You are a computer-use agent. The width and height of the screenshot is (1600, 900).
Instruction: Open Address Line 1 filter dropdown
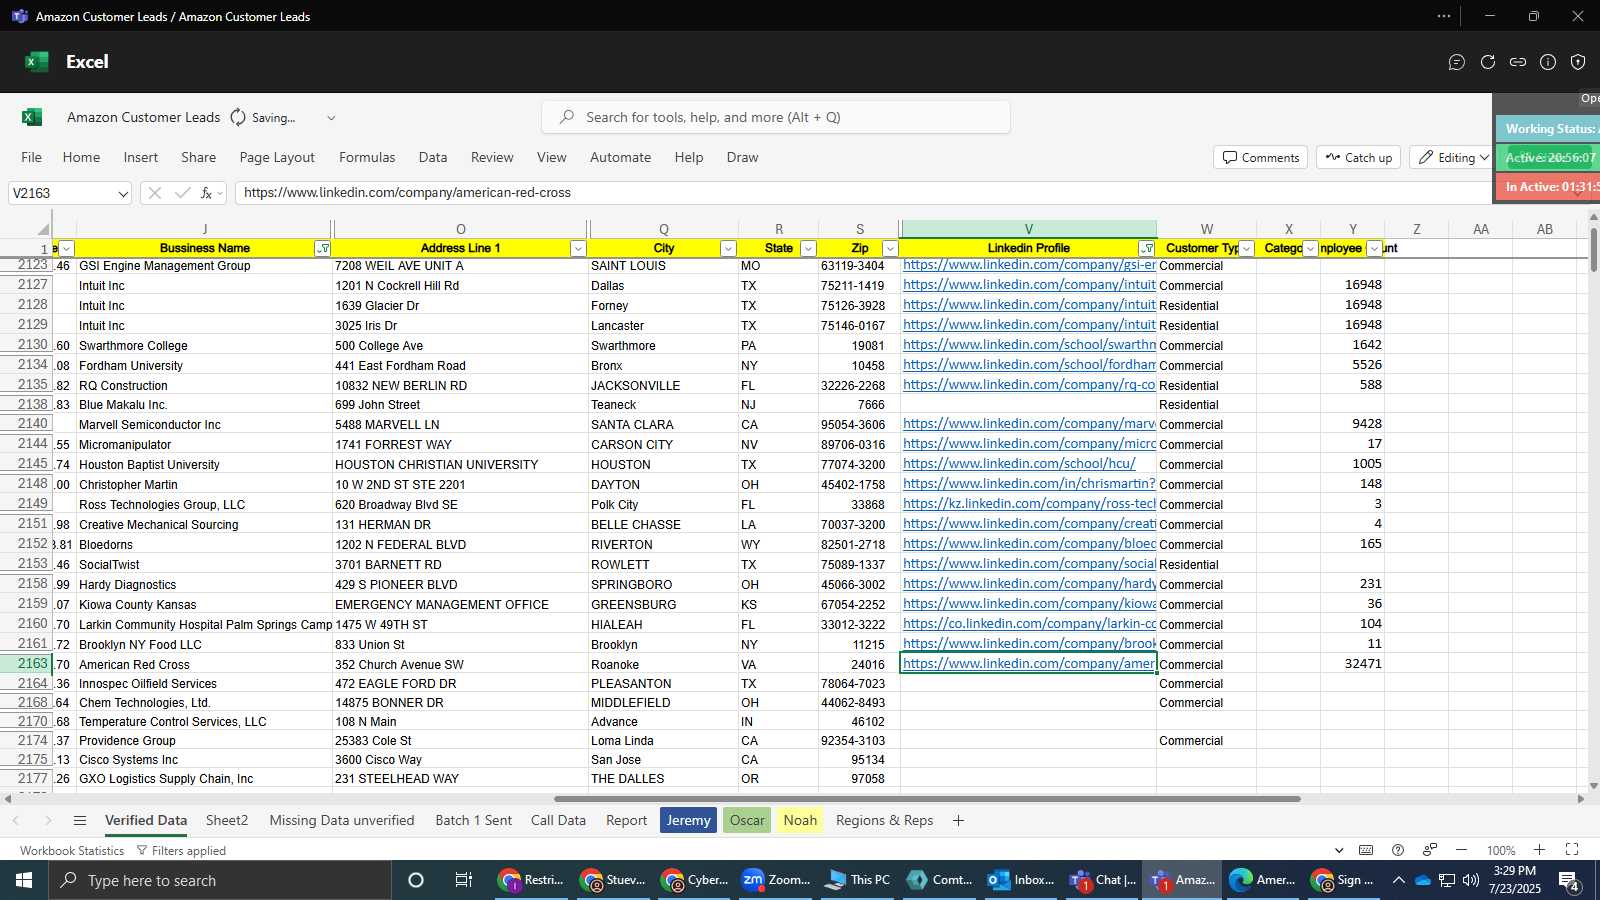point(578,249)
